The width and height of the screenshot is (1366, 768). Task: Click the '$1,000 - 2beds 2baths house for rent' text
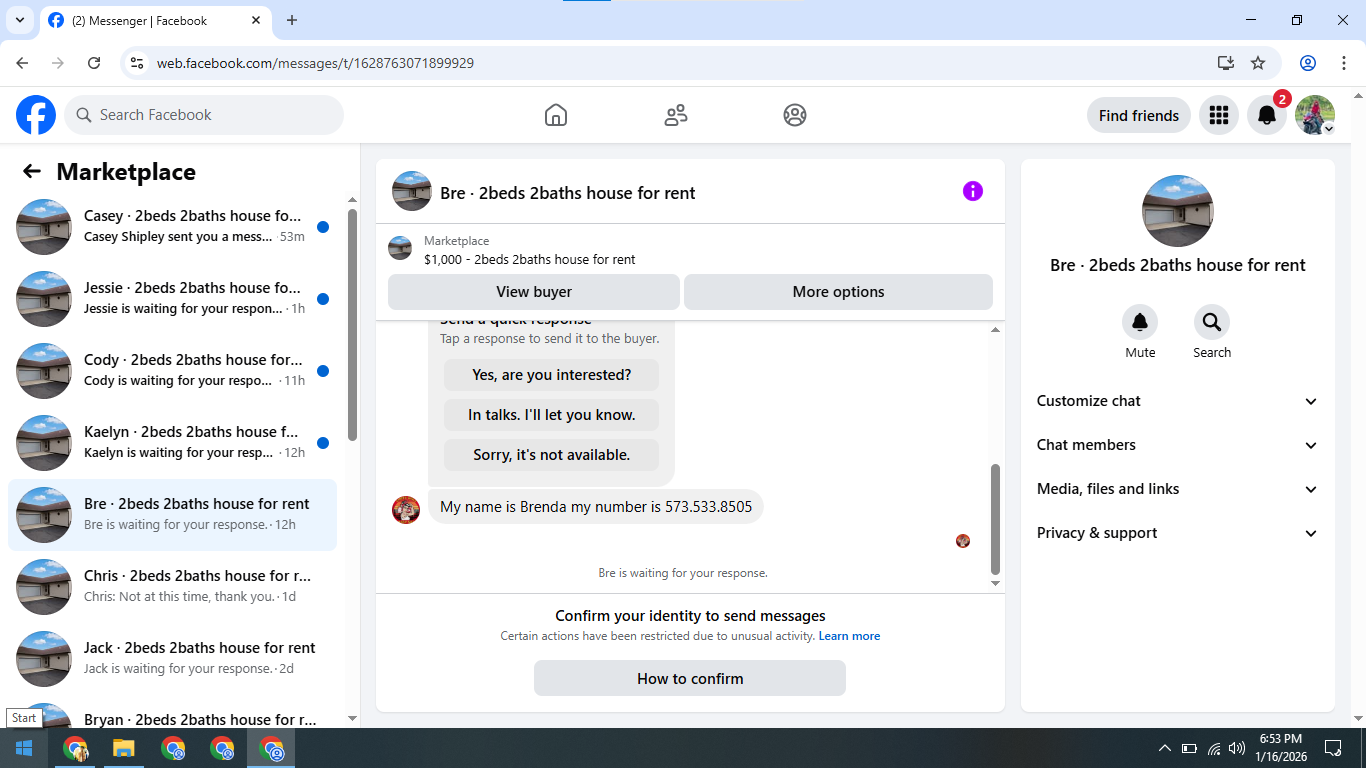(x=530, y=259)
